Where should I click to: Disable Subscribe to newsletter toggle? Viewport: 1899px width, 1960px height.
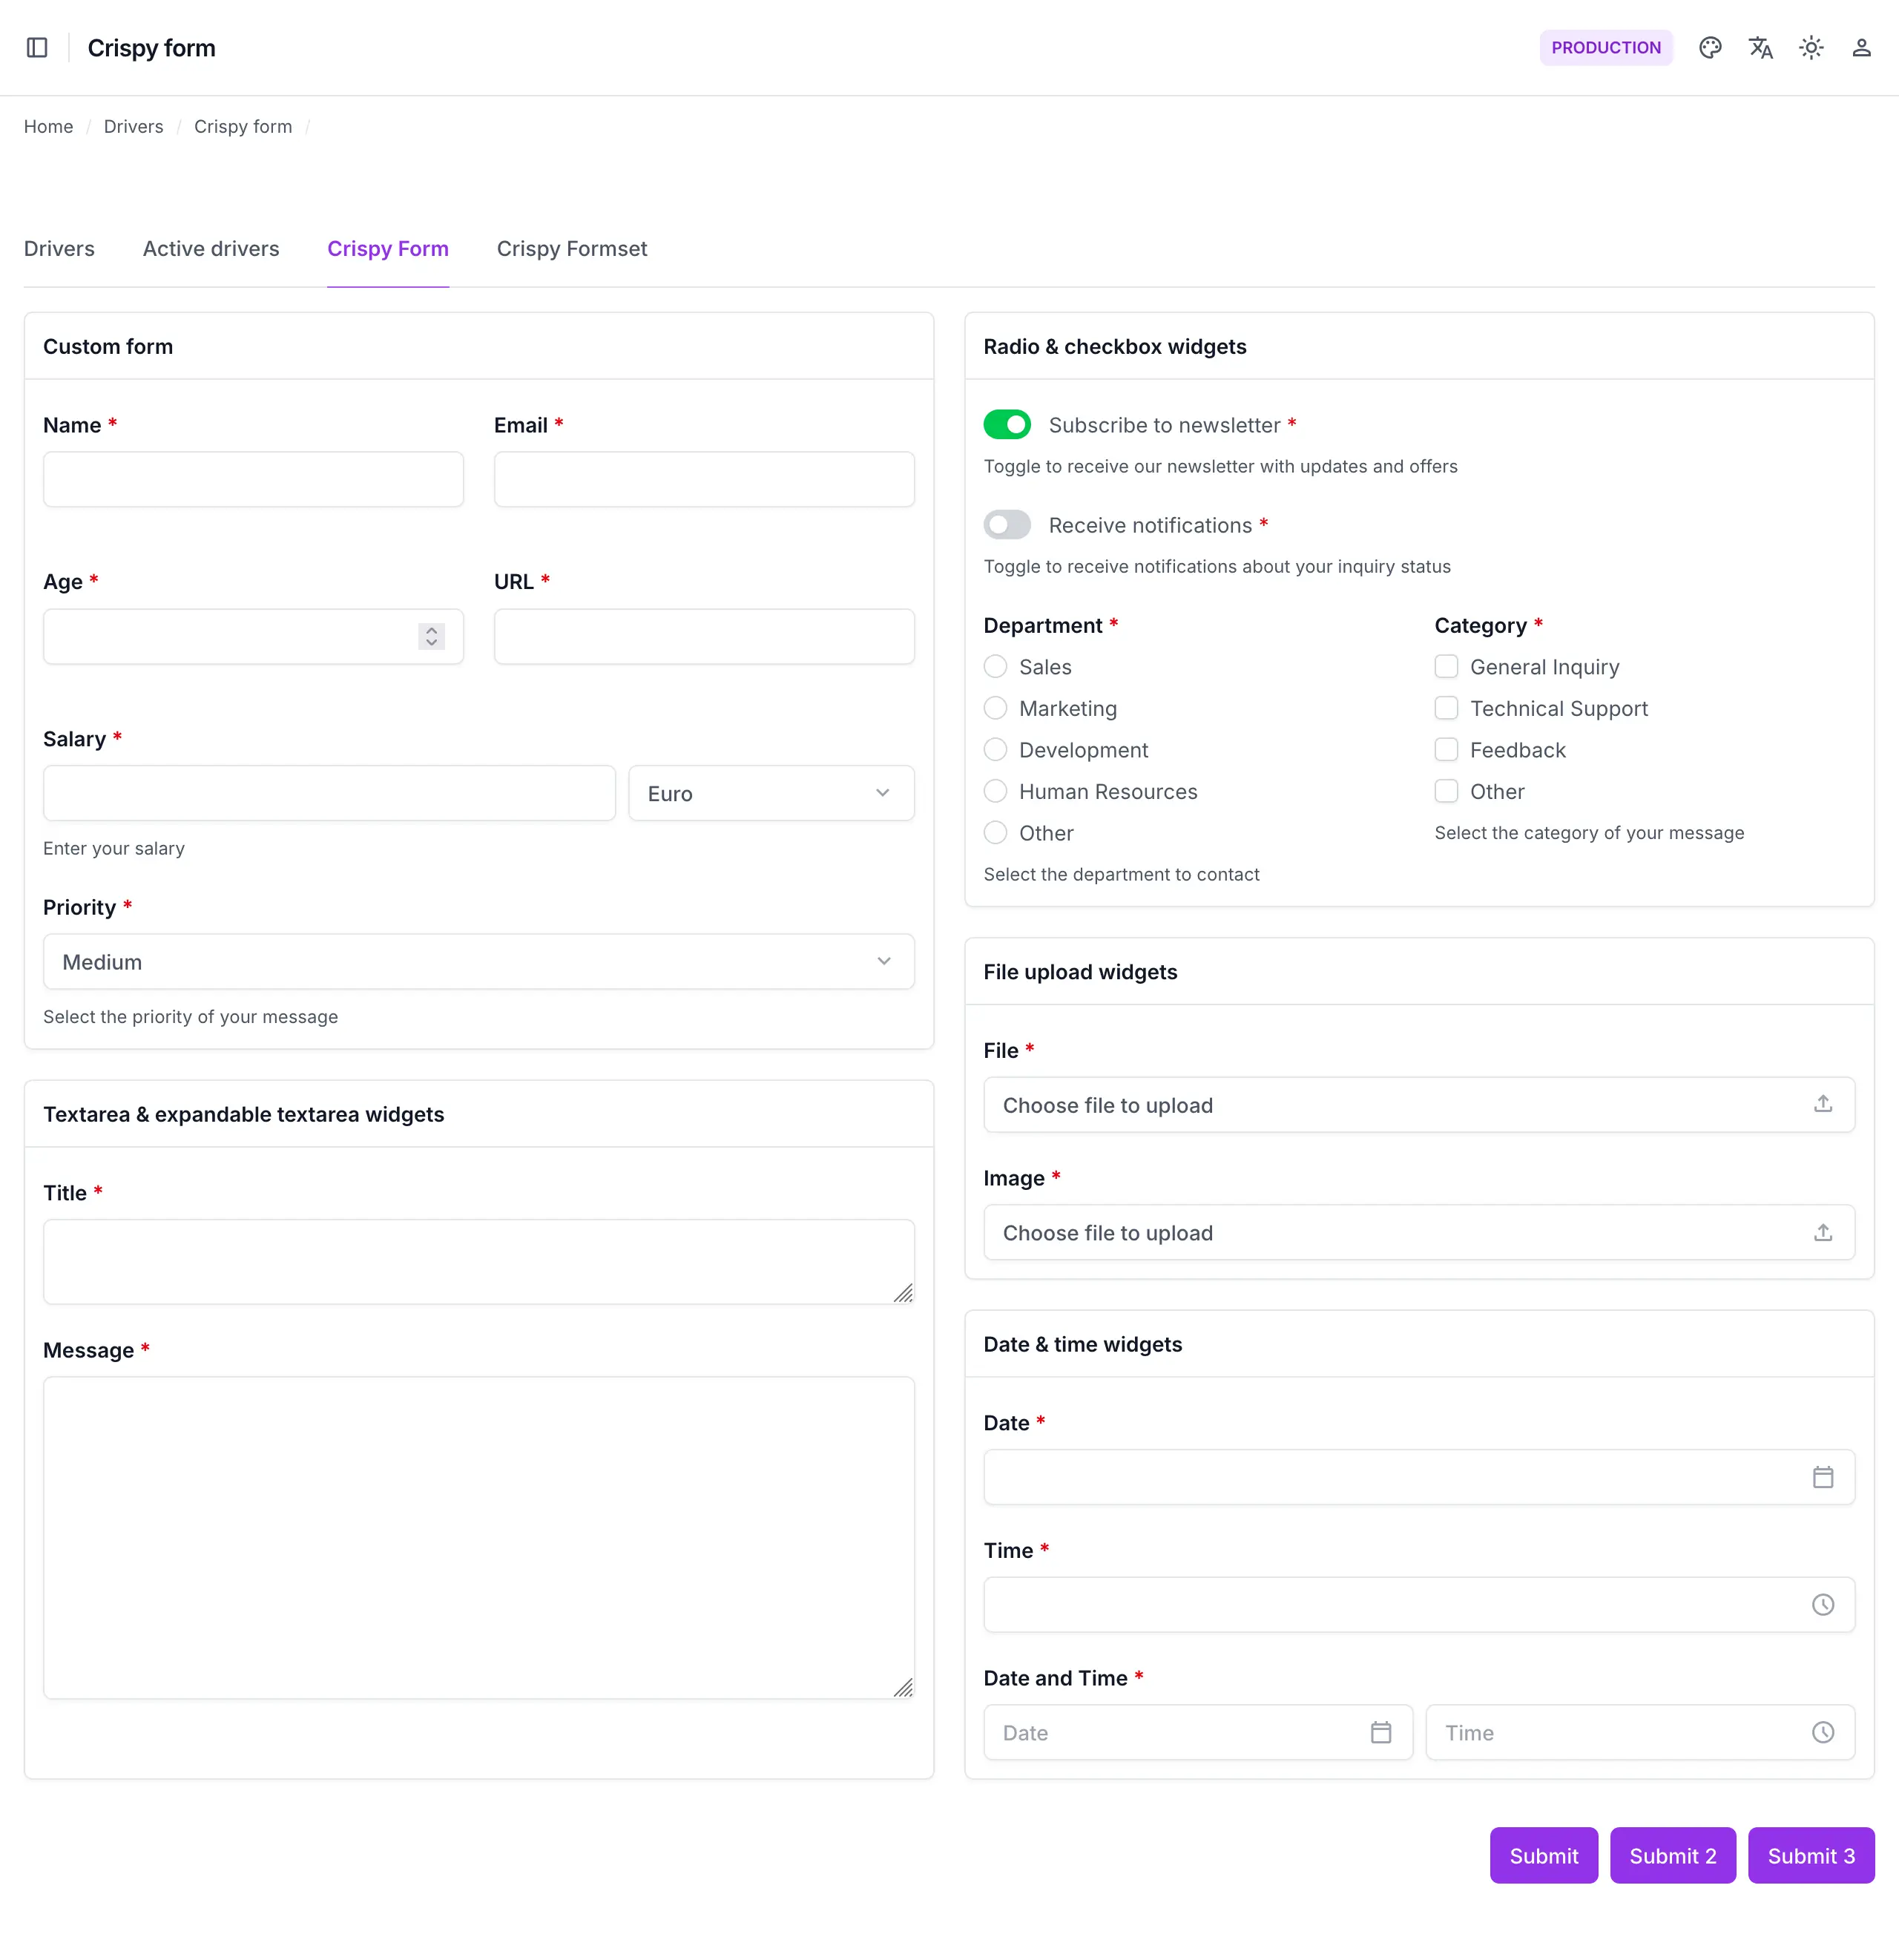[1007, 425]
